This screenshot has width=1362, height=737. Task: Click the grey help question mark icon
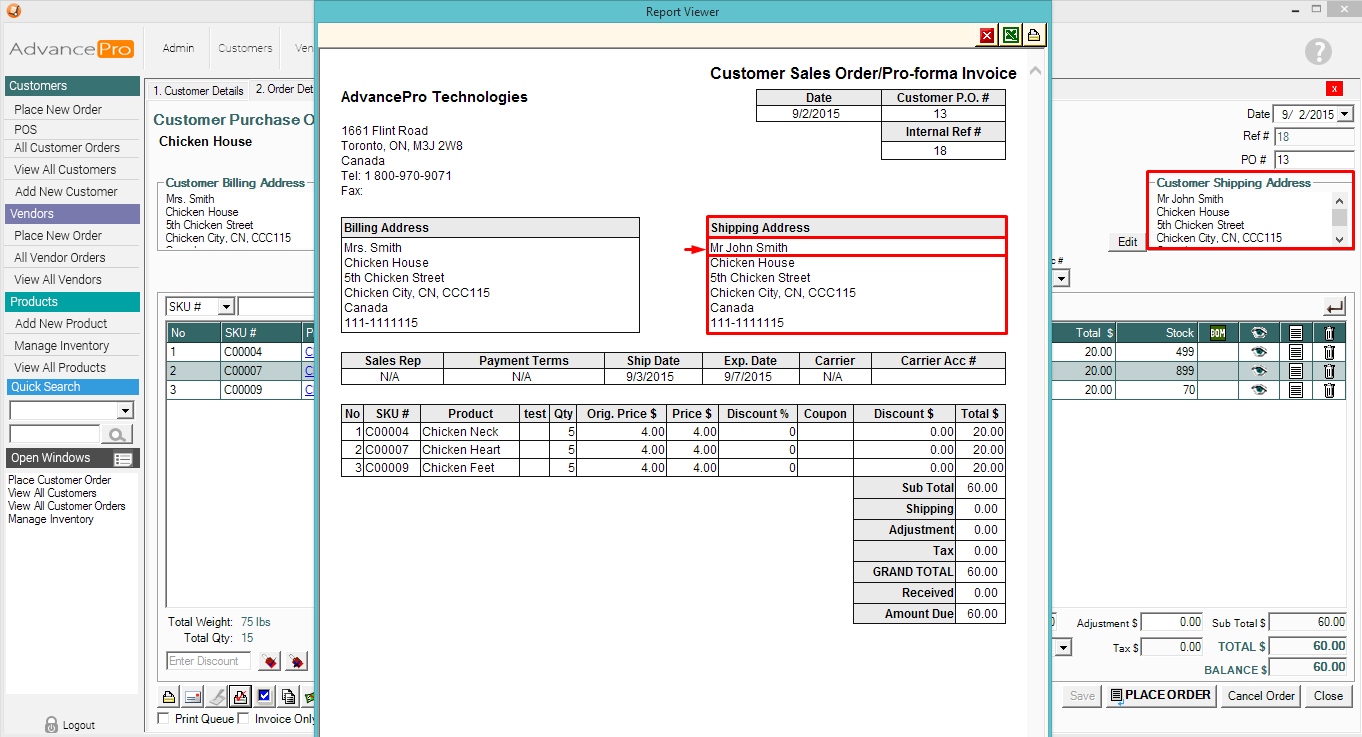pos(1318,52)
